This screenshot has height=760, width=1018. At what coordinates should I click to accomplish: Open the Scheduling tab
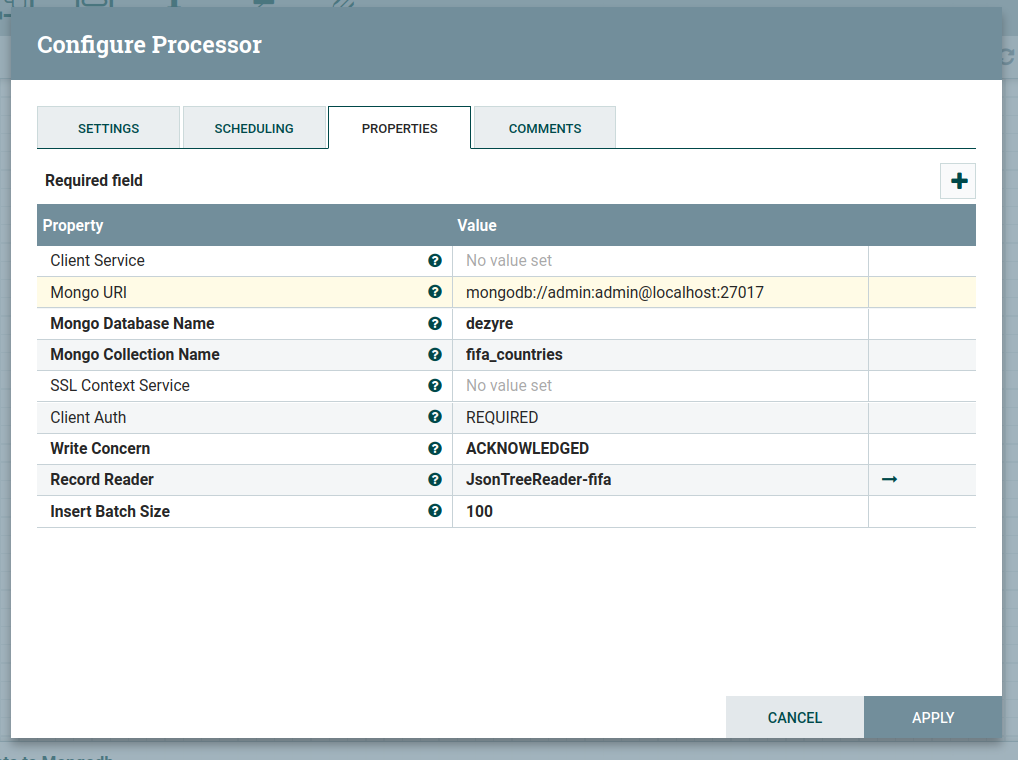click(254, 128)
